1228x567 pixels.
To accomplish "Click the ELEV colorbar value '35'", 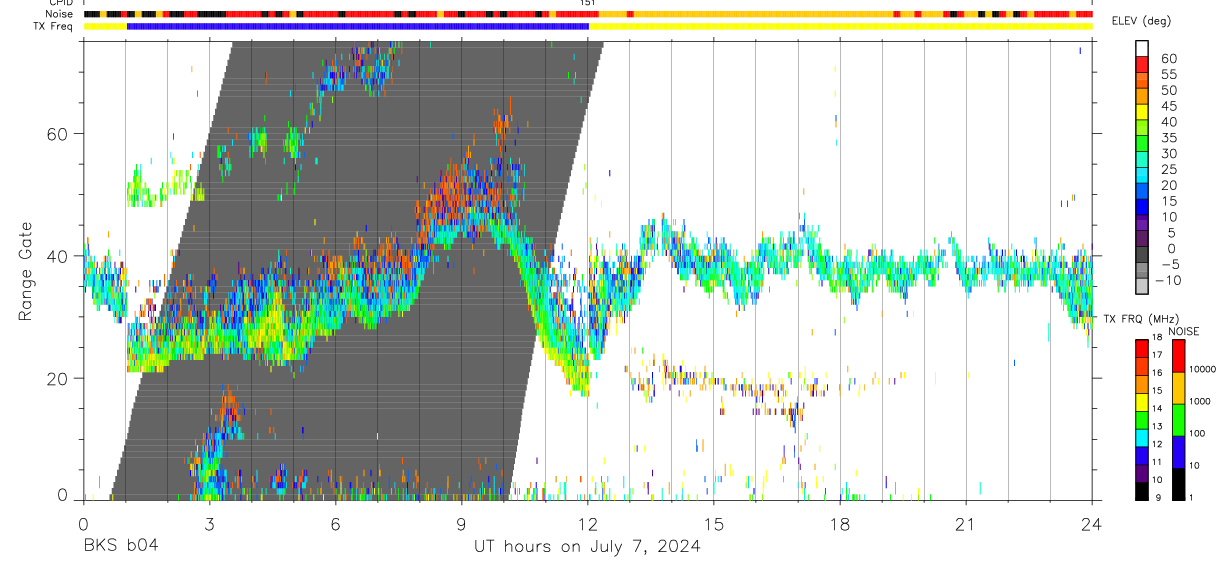I will (x=1169, y=138).
